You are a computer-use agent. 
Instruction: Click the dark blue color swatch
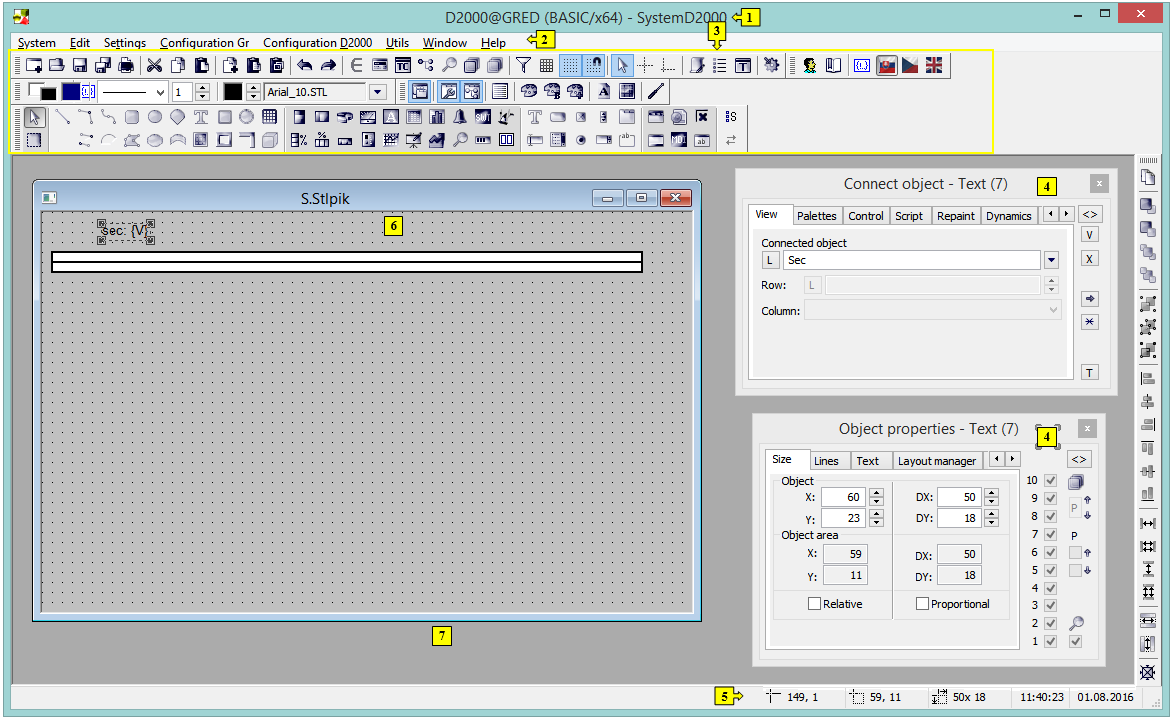[70, 92]
